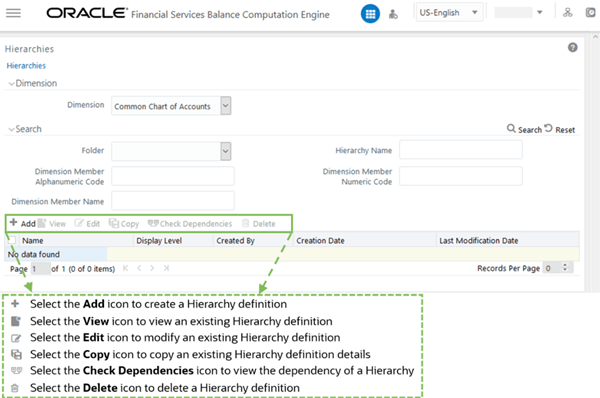The image size is (600, 398).
Task: Sort by the Name column header
Action: coord(33,241)
